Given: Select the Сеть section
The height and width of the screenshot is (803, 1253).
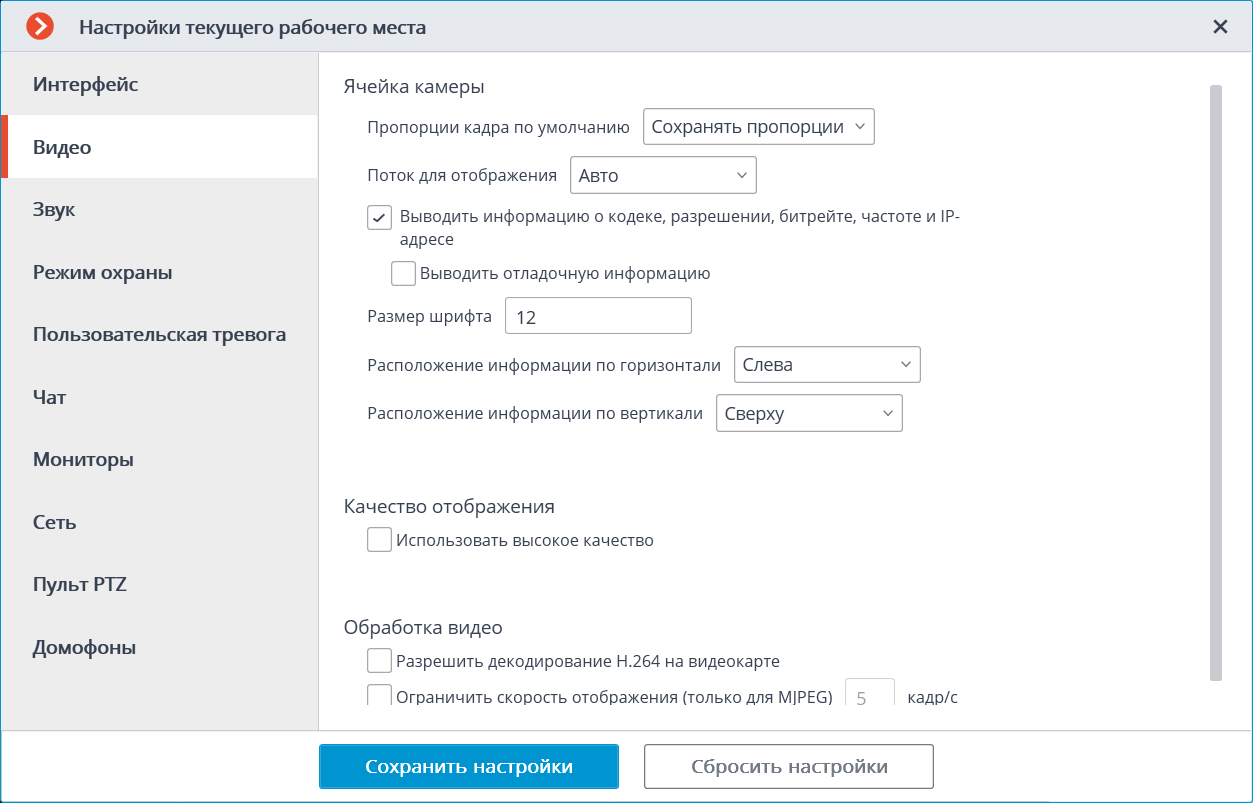Looking at the screenshot, I should (54, 522).
